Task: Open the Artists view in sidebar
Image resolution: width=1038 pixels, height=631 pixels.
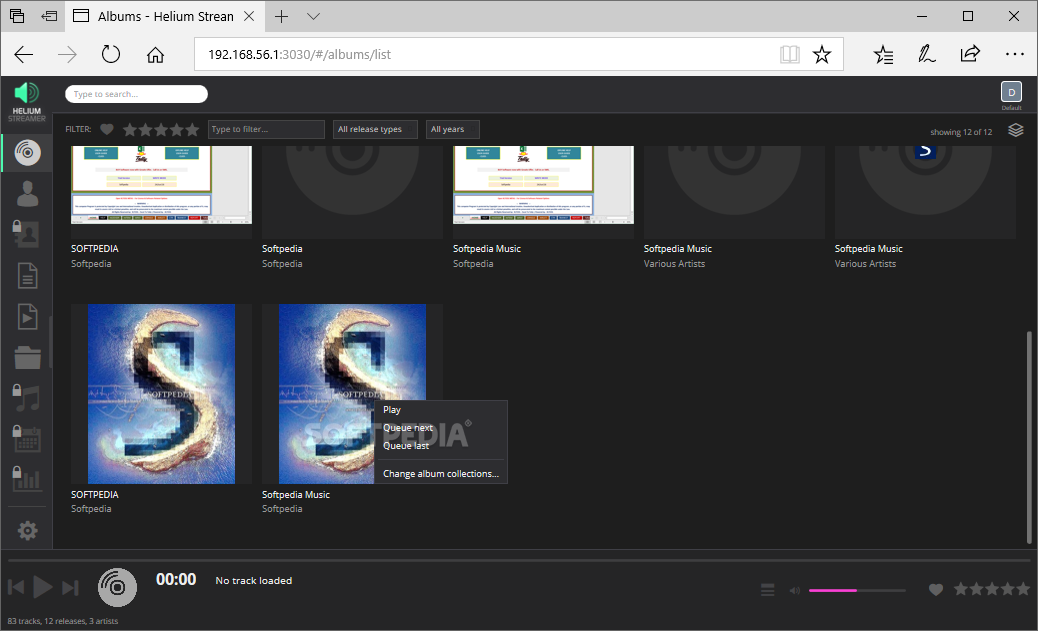Action: click(27, 193)
